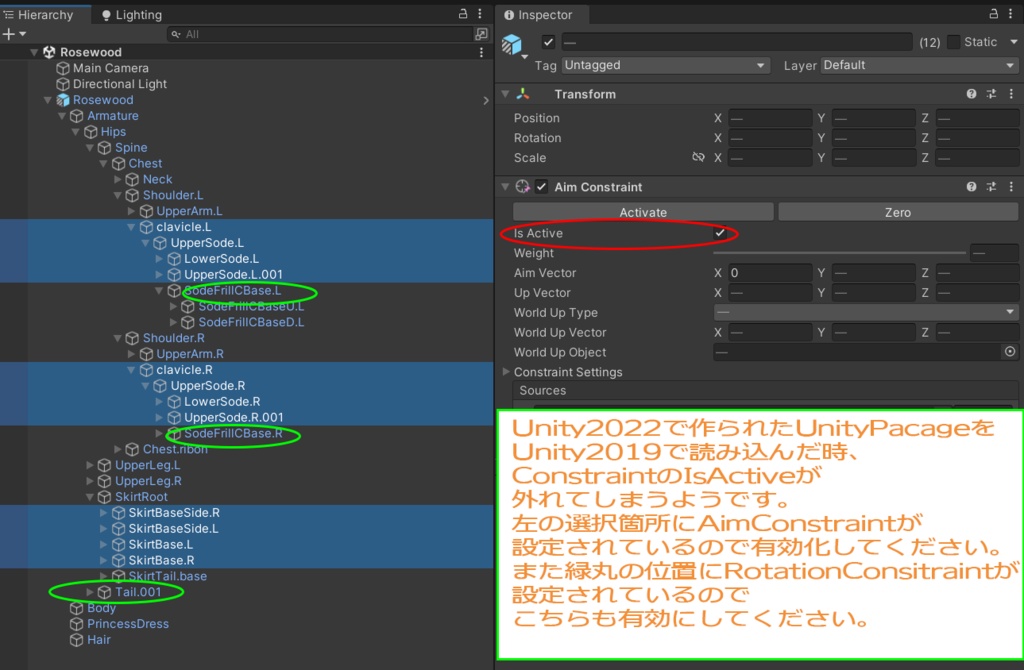This screenshot has height=670, width=1024.
Task: Focus the Hierarchy search field
Action: (319, 34)
